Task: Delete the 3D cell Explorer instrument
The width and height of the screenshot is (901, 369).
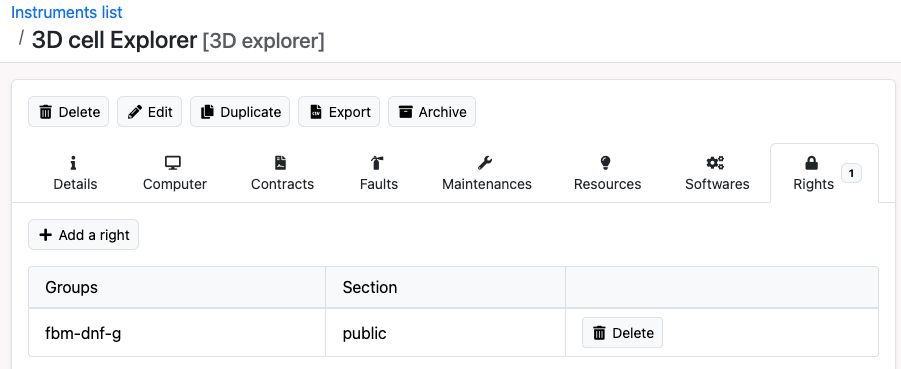Action: pos(68,112)
